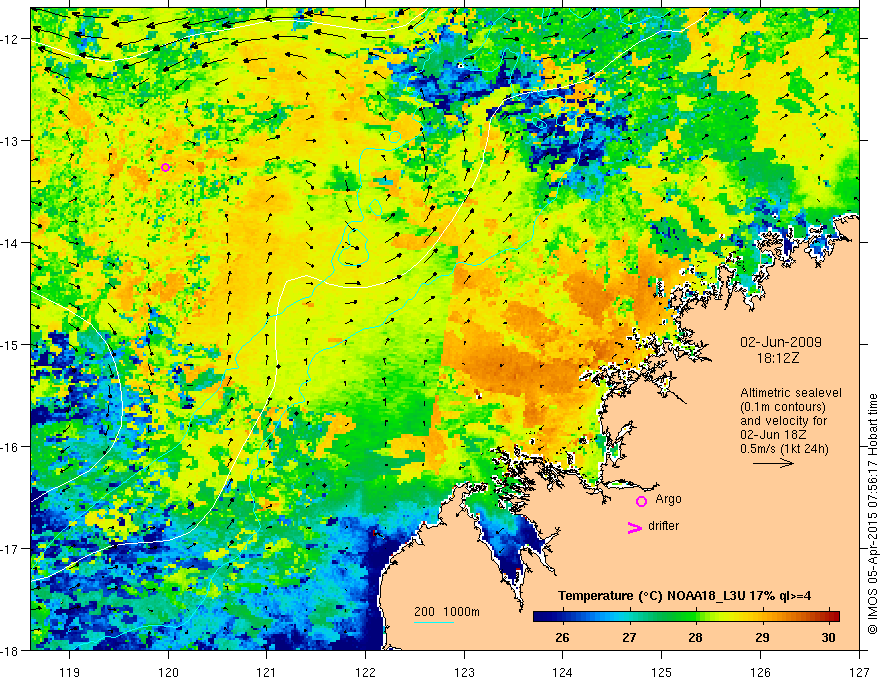Click the 'drifter' legend label
Viewport: 880px width, 680px height.
[x=663, y=526]
